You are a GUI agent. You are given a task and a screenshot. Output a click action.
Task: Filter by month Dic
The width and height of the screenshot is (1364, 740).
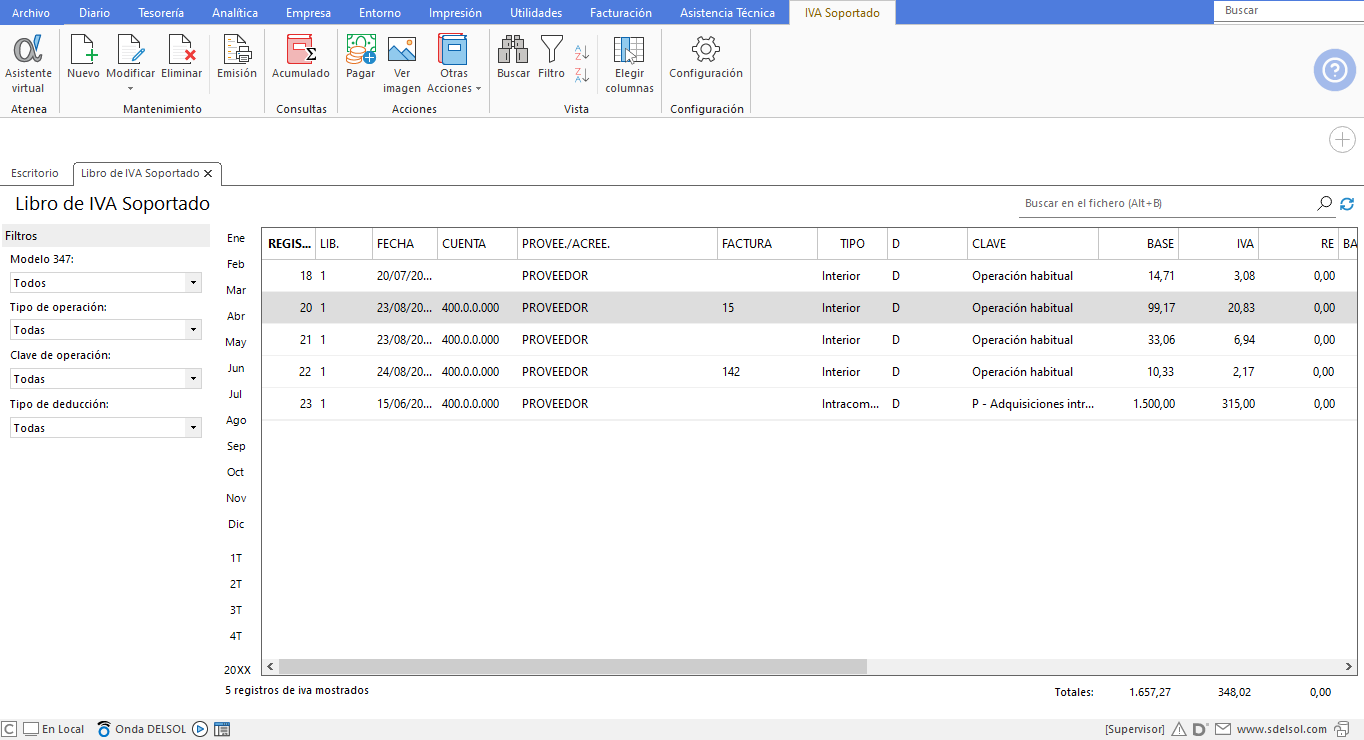coord(236,524)
